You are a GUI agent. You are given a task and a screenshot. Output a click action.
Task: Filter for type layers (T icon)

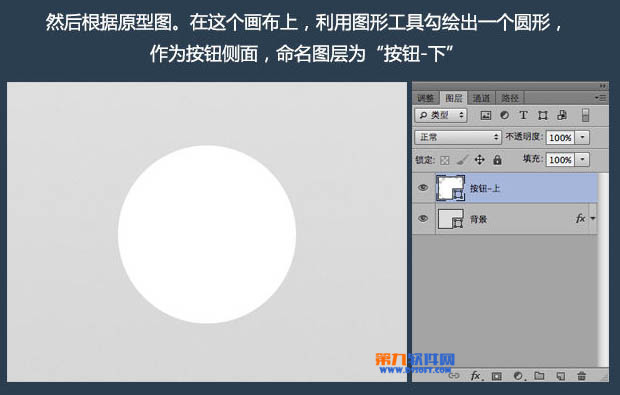pos(523,115)
